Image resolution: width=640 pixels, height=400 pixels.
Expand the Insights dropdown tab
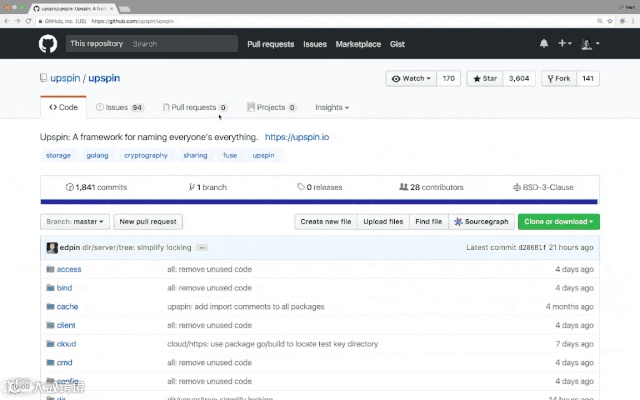click(332, 107)
